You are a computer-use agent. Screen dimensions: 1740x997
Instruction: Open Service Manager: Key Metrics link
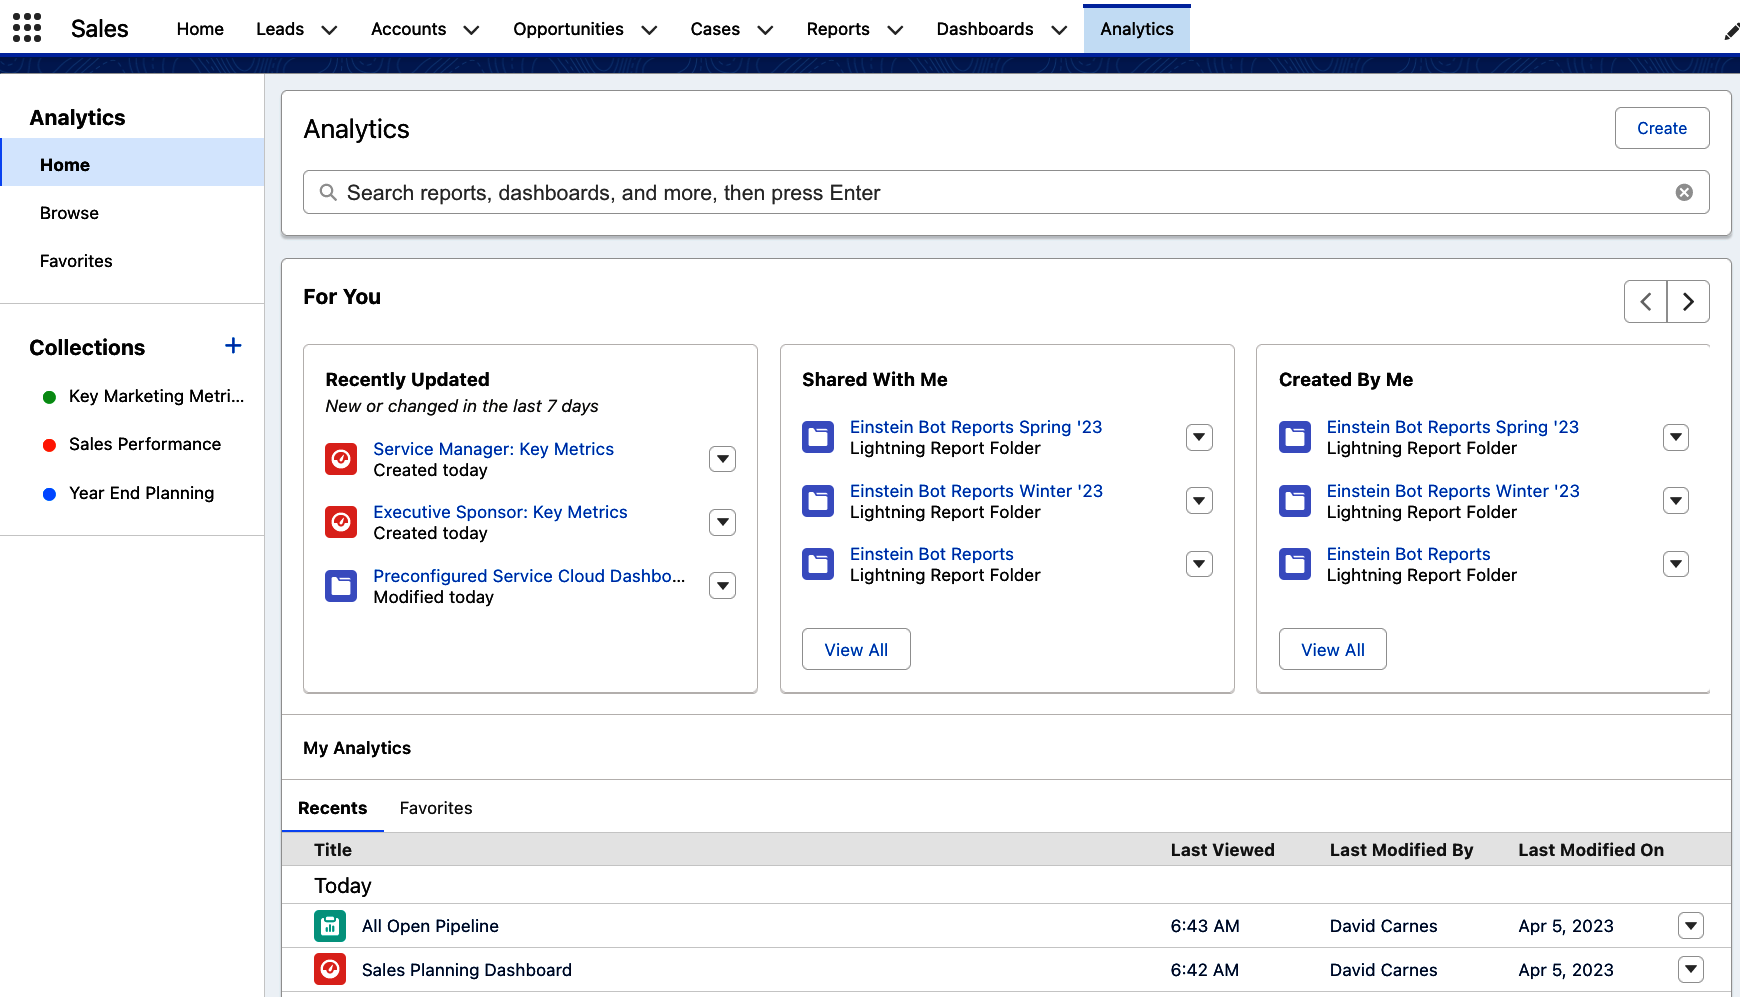[x=493, y=449]
